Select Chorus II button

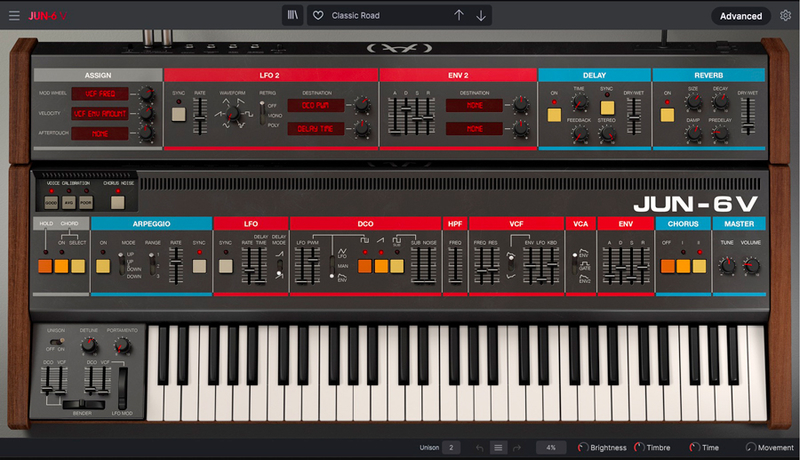coord(699,266)
